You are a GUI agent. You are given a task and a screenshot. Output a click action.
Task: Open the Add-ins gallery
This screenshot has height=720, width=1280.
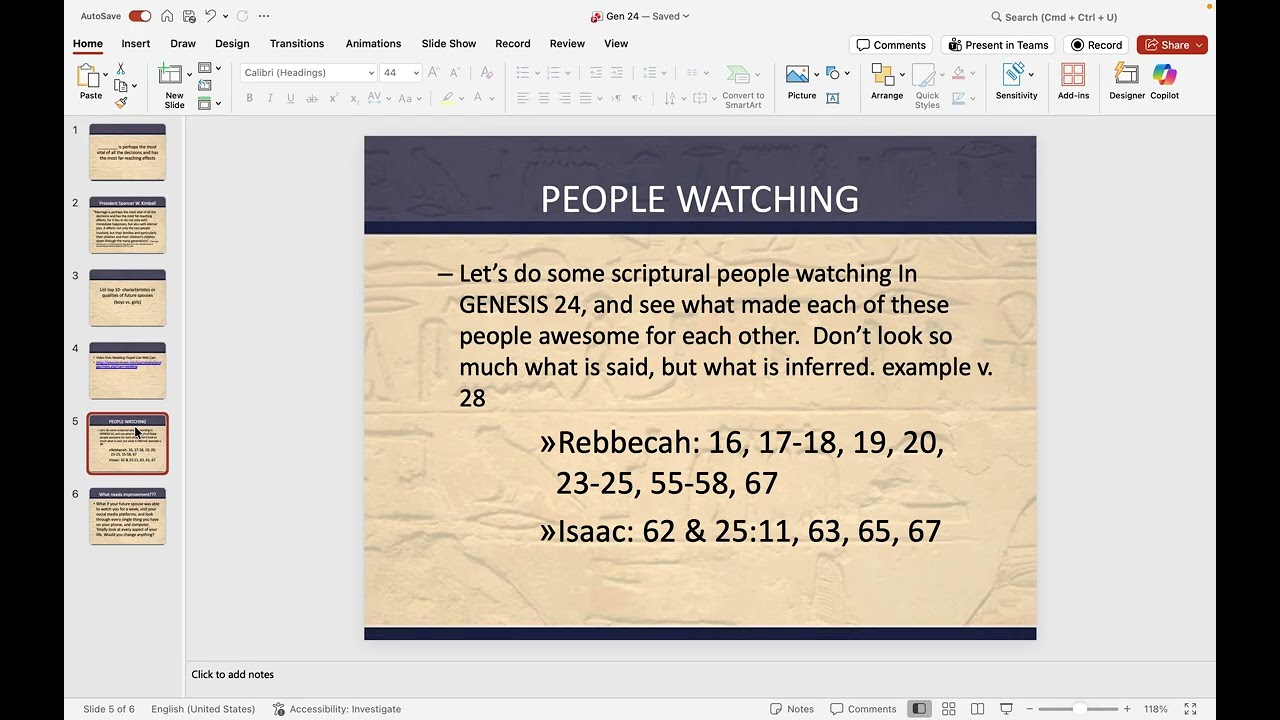[x=1073, y=81]
